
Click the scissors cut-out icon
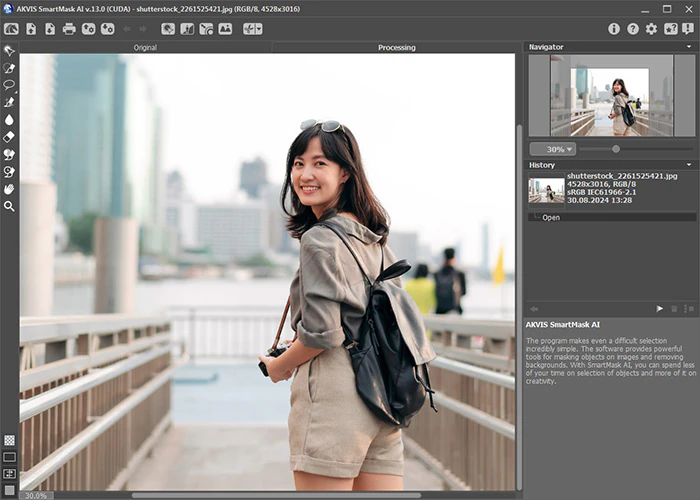pyautogui.click(x=249, y=29)
